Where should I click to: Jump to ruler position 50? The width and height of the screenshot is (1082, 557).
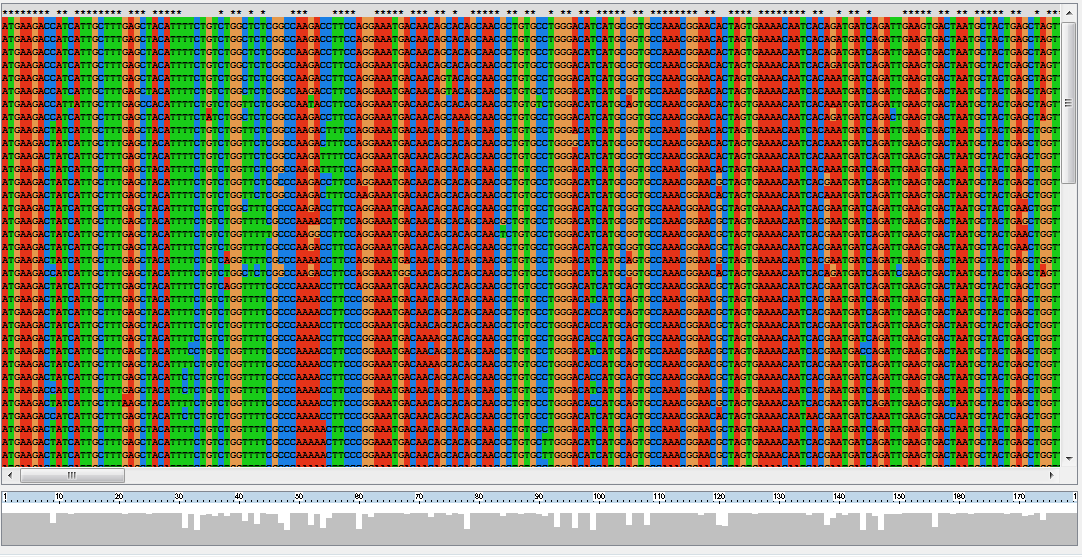tap(299, 497)
